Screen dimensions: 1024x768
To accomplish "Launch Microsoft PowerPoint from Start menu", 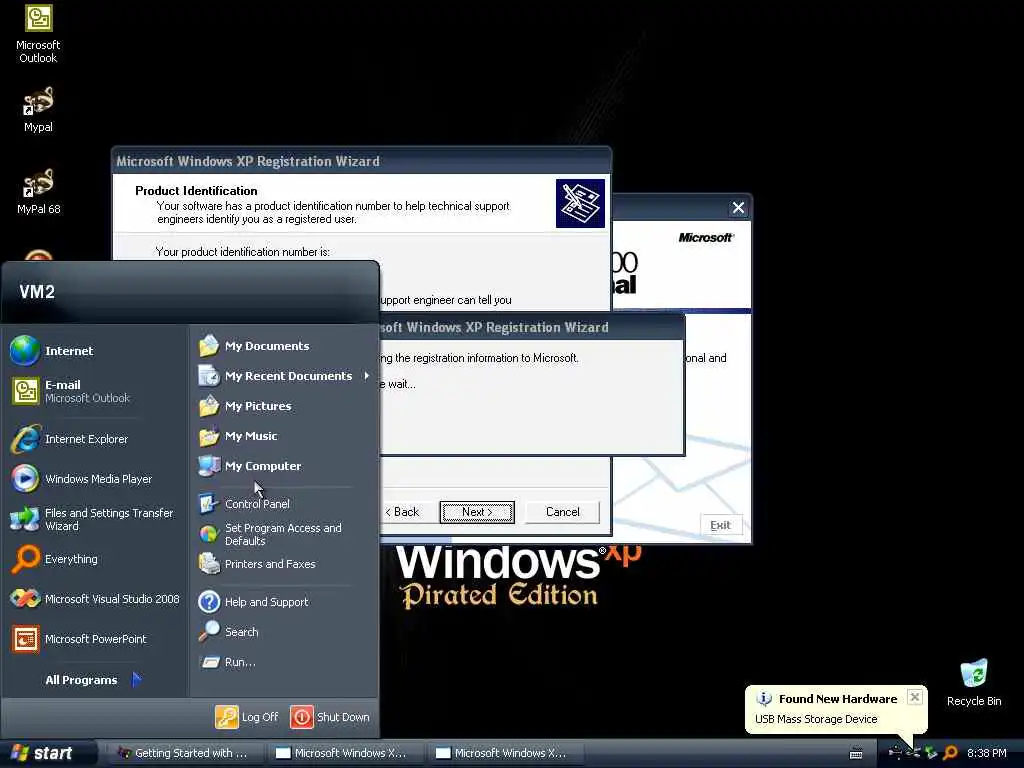I will [x=79, y=639].
